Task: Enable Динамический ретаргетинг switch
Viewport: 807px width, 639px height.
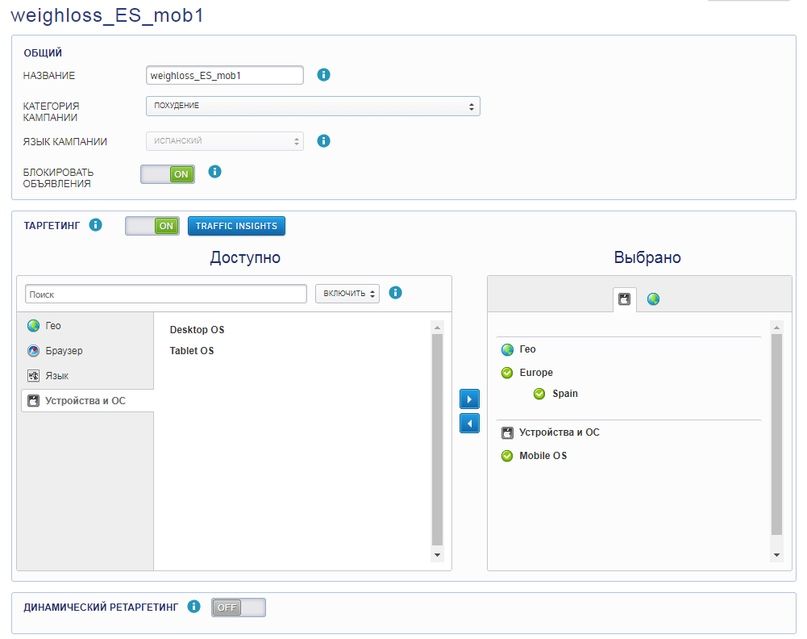Action: coord(238,608)
